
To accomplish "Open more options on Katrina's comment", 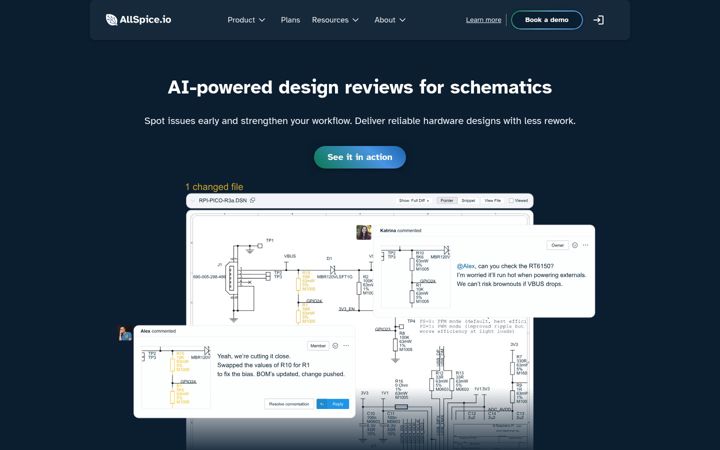I will [585, 245].
